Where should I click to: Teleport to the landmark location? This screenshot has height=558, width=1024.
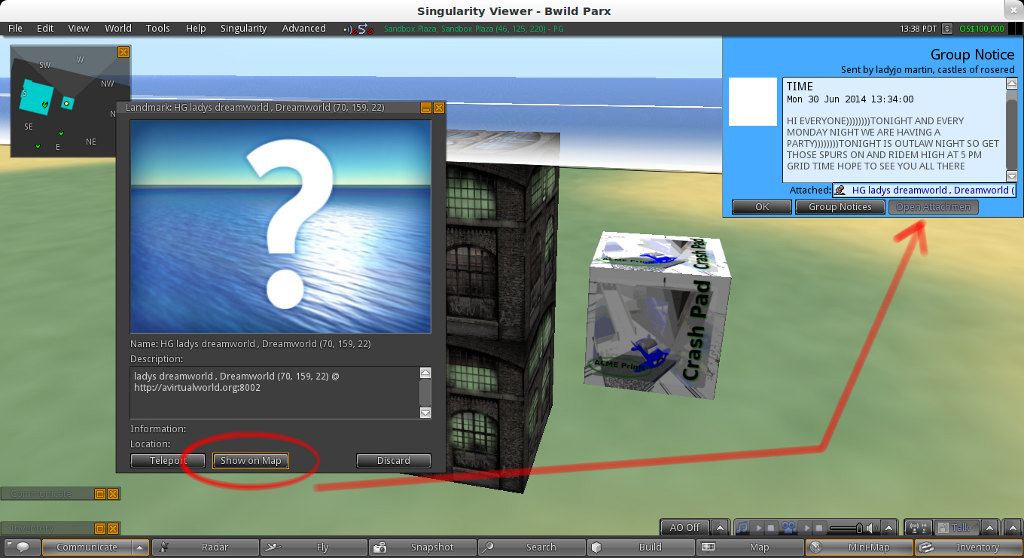(x=168, y=461)
